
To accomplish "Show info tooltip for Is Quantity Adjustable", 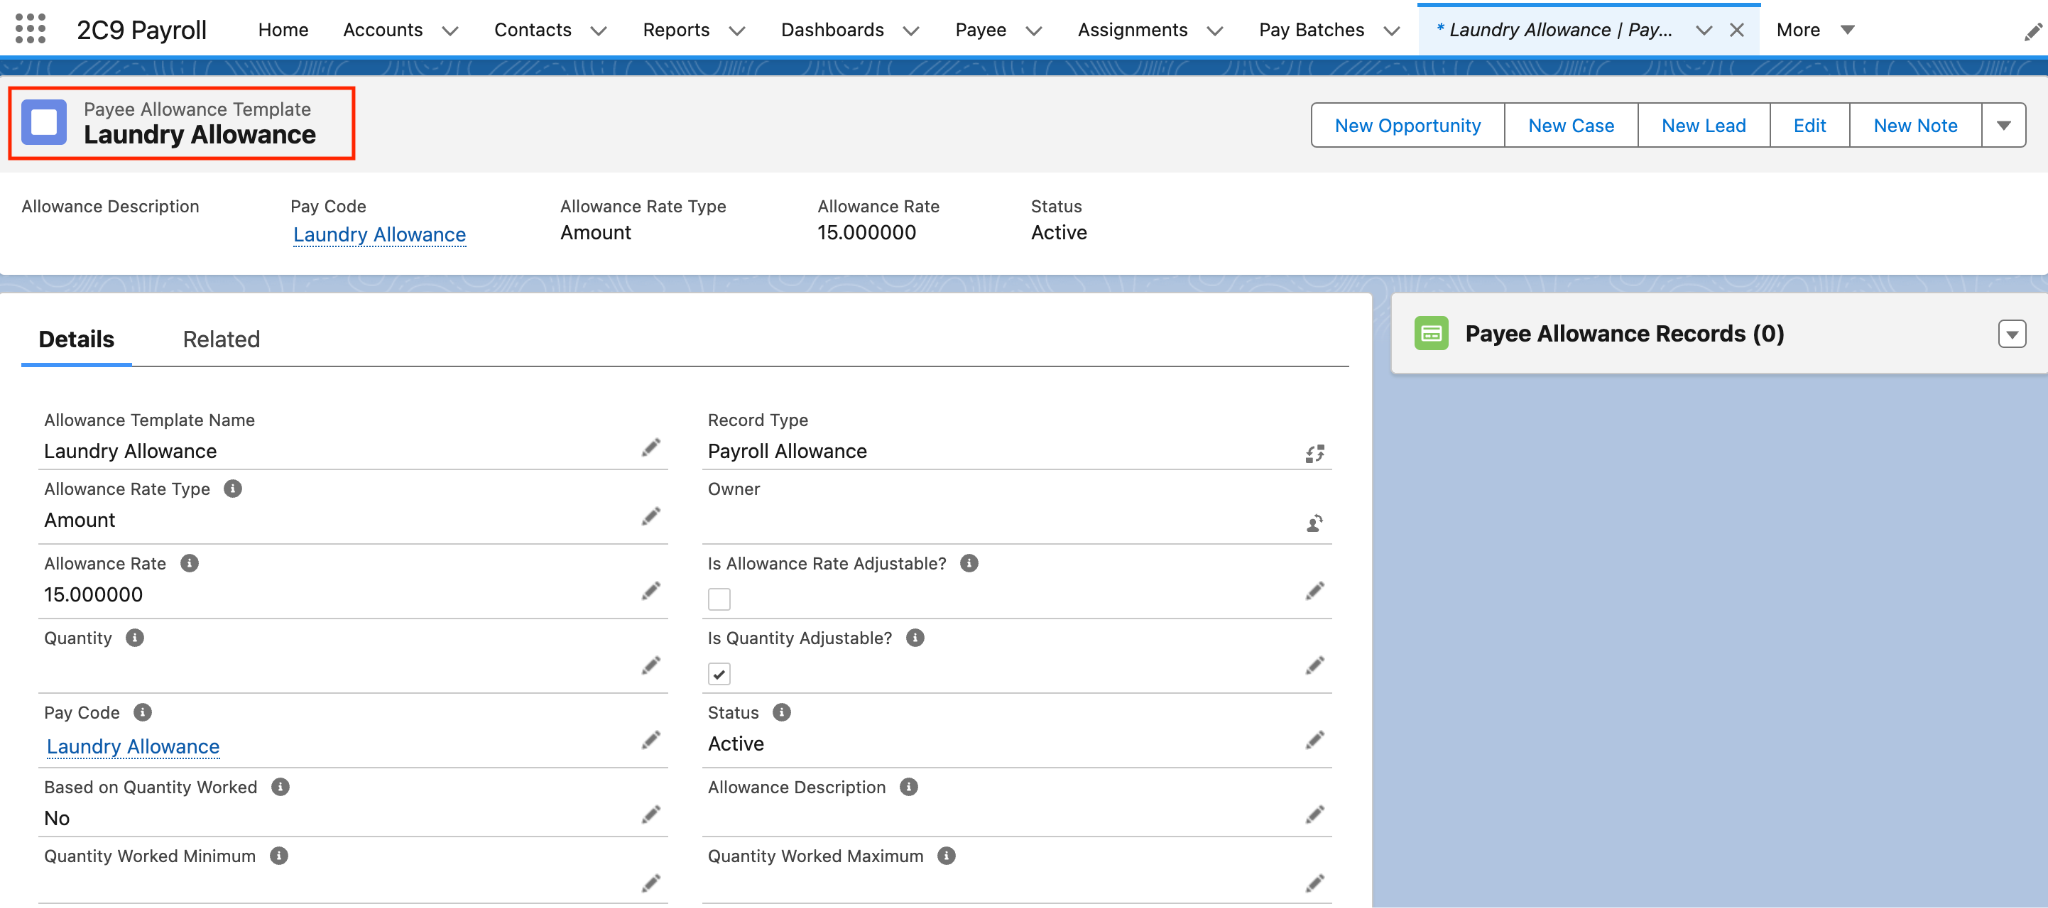I will [915, 638].
